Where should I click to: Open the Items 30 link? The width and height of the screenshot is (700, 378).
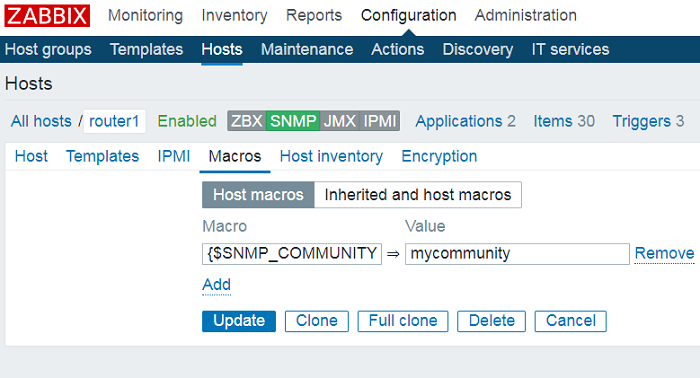[x=564, y=121]
